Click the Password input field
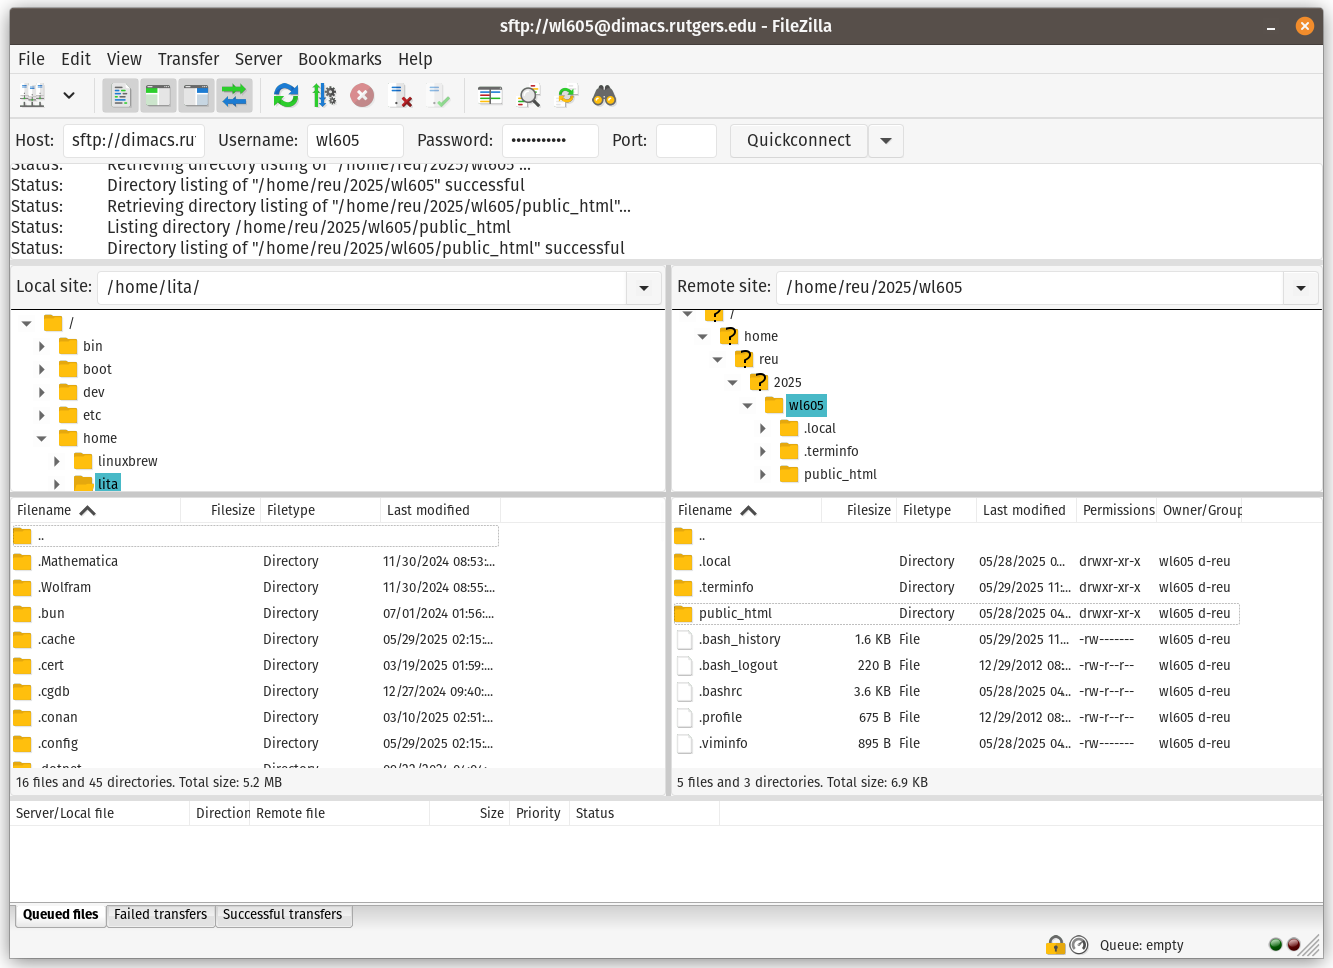This screenshot has width=1333, height=968. (550, 140)
